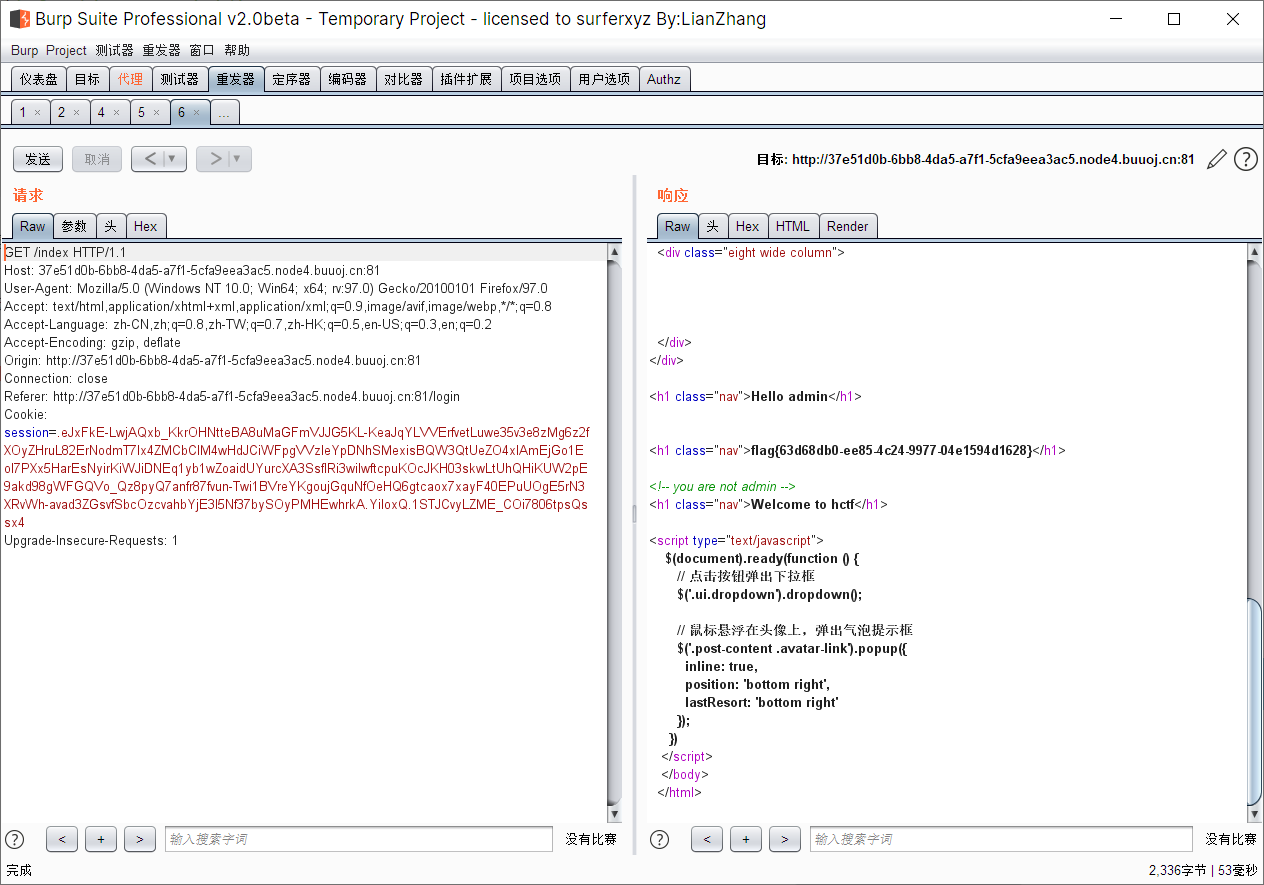The height and width of the screenshot is (885, 1264).
Task: Close repeater tab 4
Action: 117,113
